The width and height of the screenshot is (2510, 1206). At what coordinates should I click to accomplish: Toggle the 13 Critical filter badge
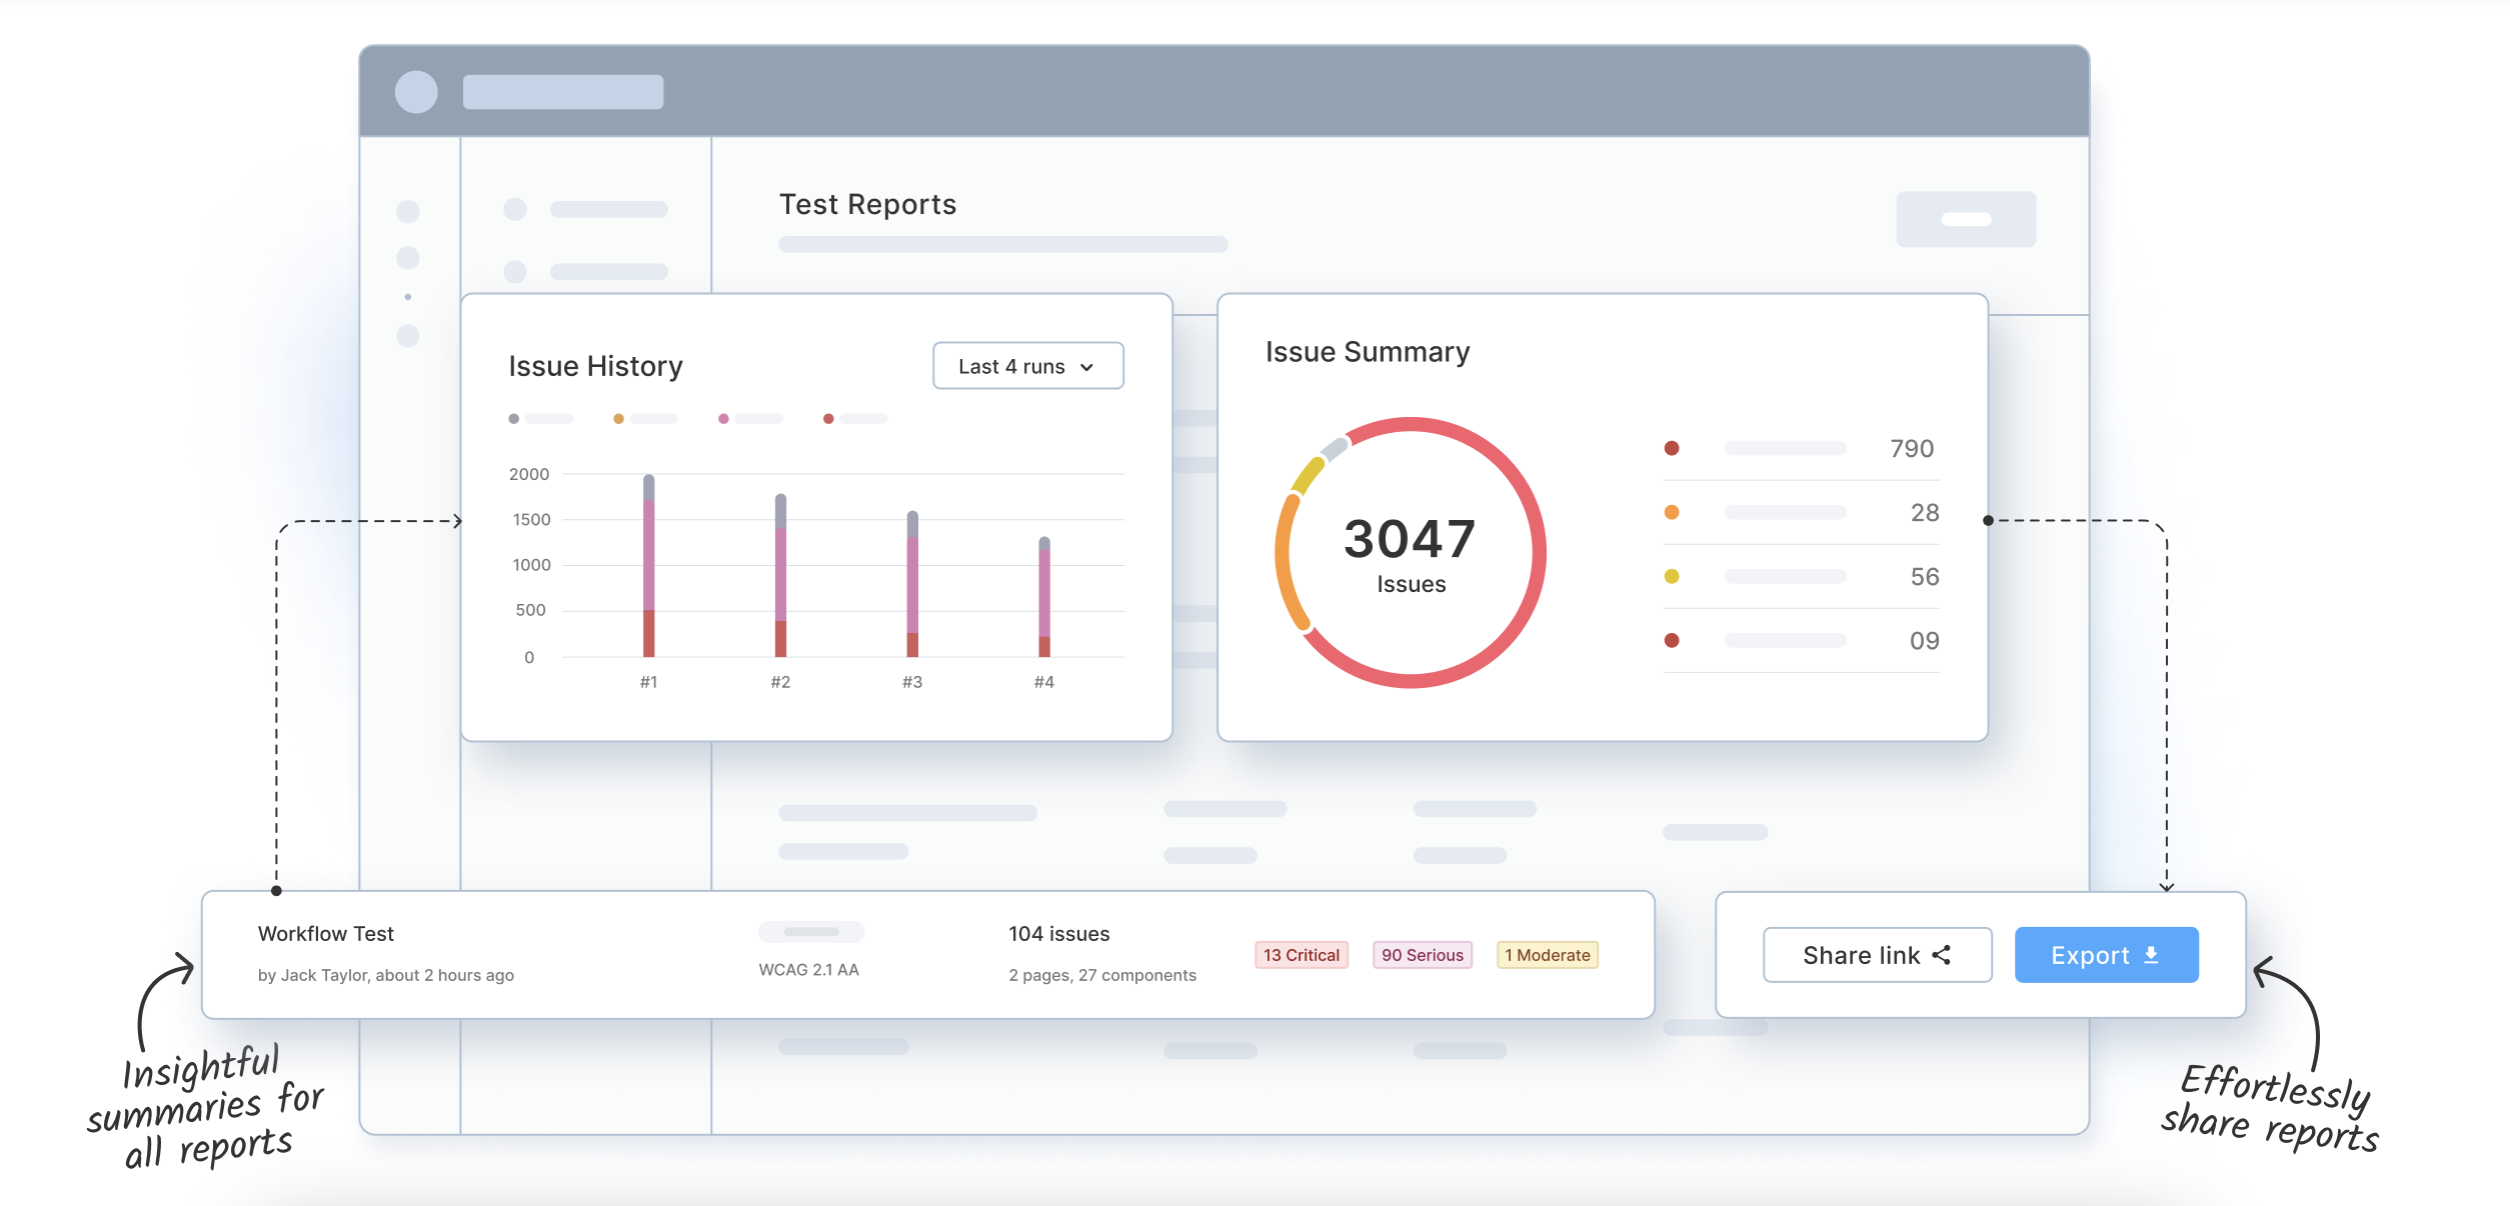point(1300,955)
